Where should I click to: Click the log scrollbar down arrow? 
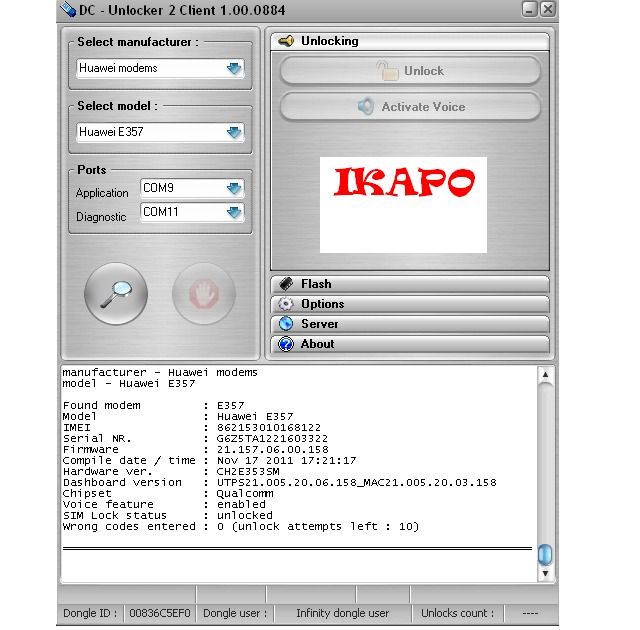coord(545,573)
